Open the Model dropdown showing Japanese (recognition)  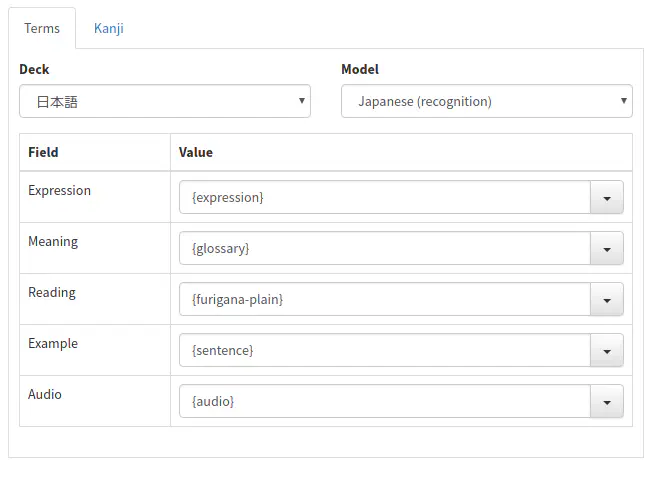click(486, 101)
